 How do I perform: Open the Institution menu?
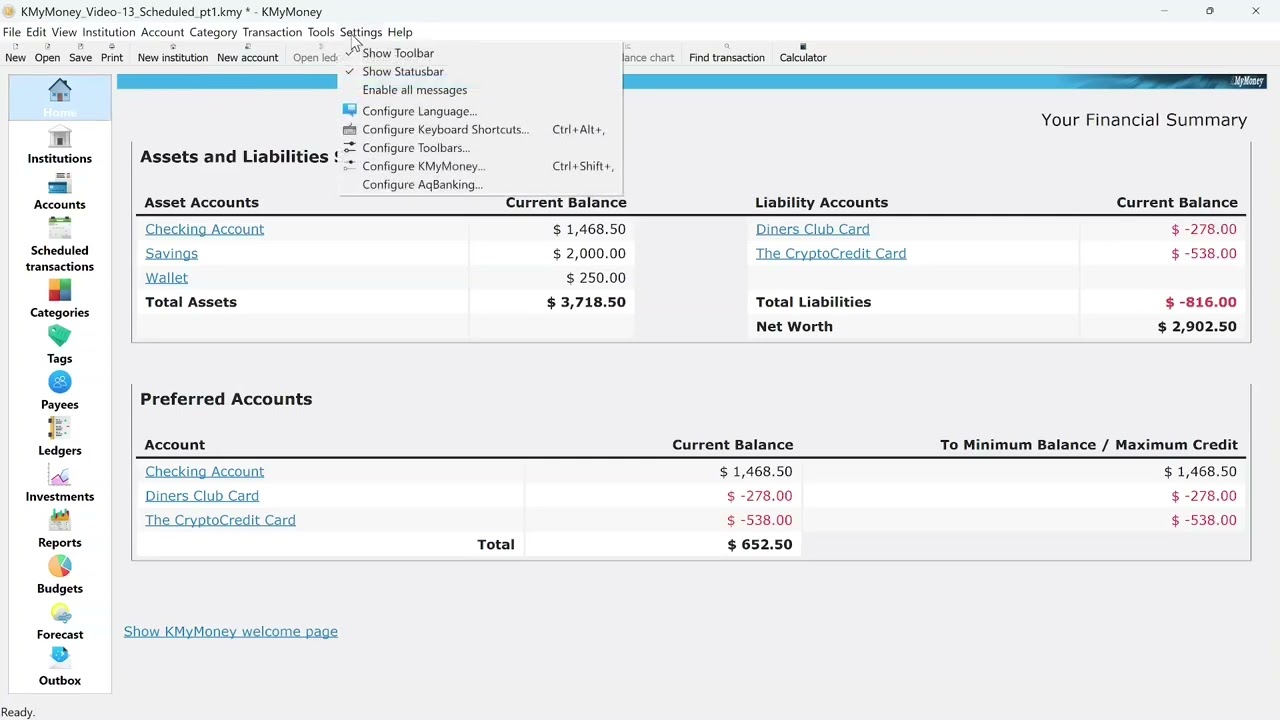109,32
